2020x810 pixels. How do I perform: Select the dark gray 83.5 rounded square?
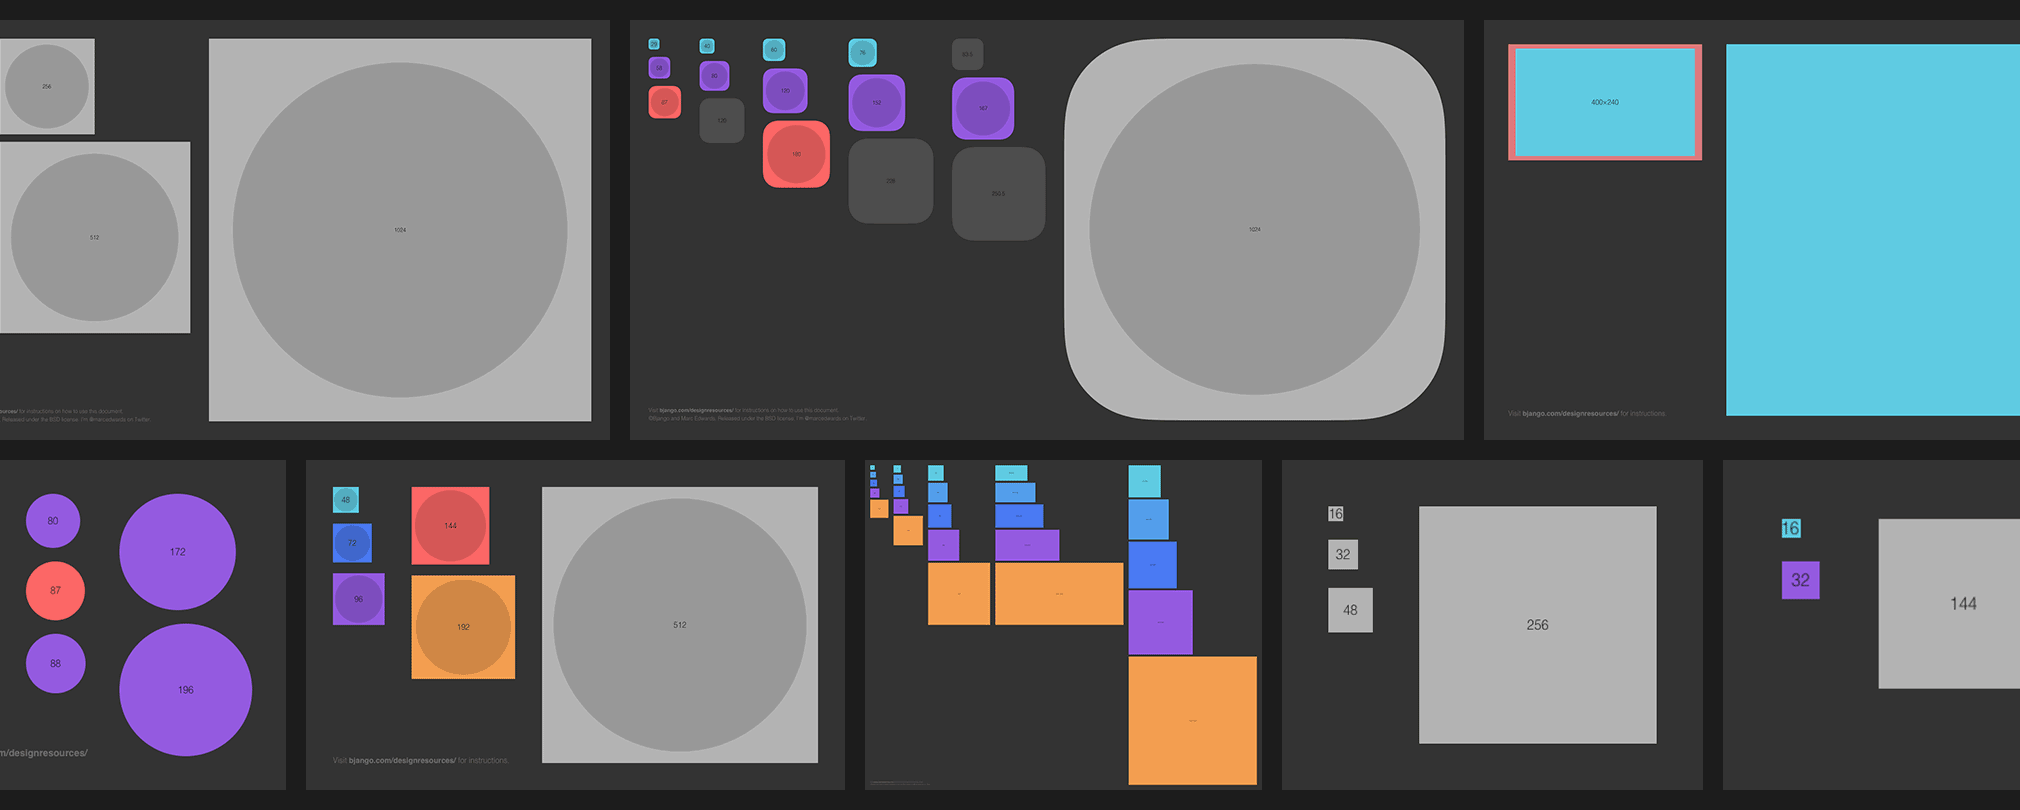[x=967, y=54]
